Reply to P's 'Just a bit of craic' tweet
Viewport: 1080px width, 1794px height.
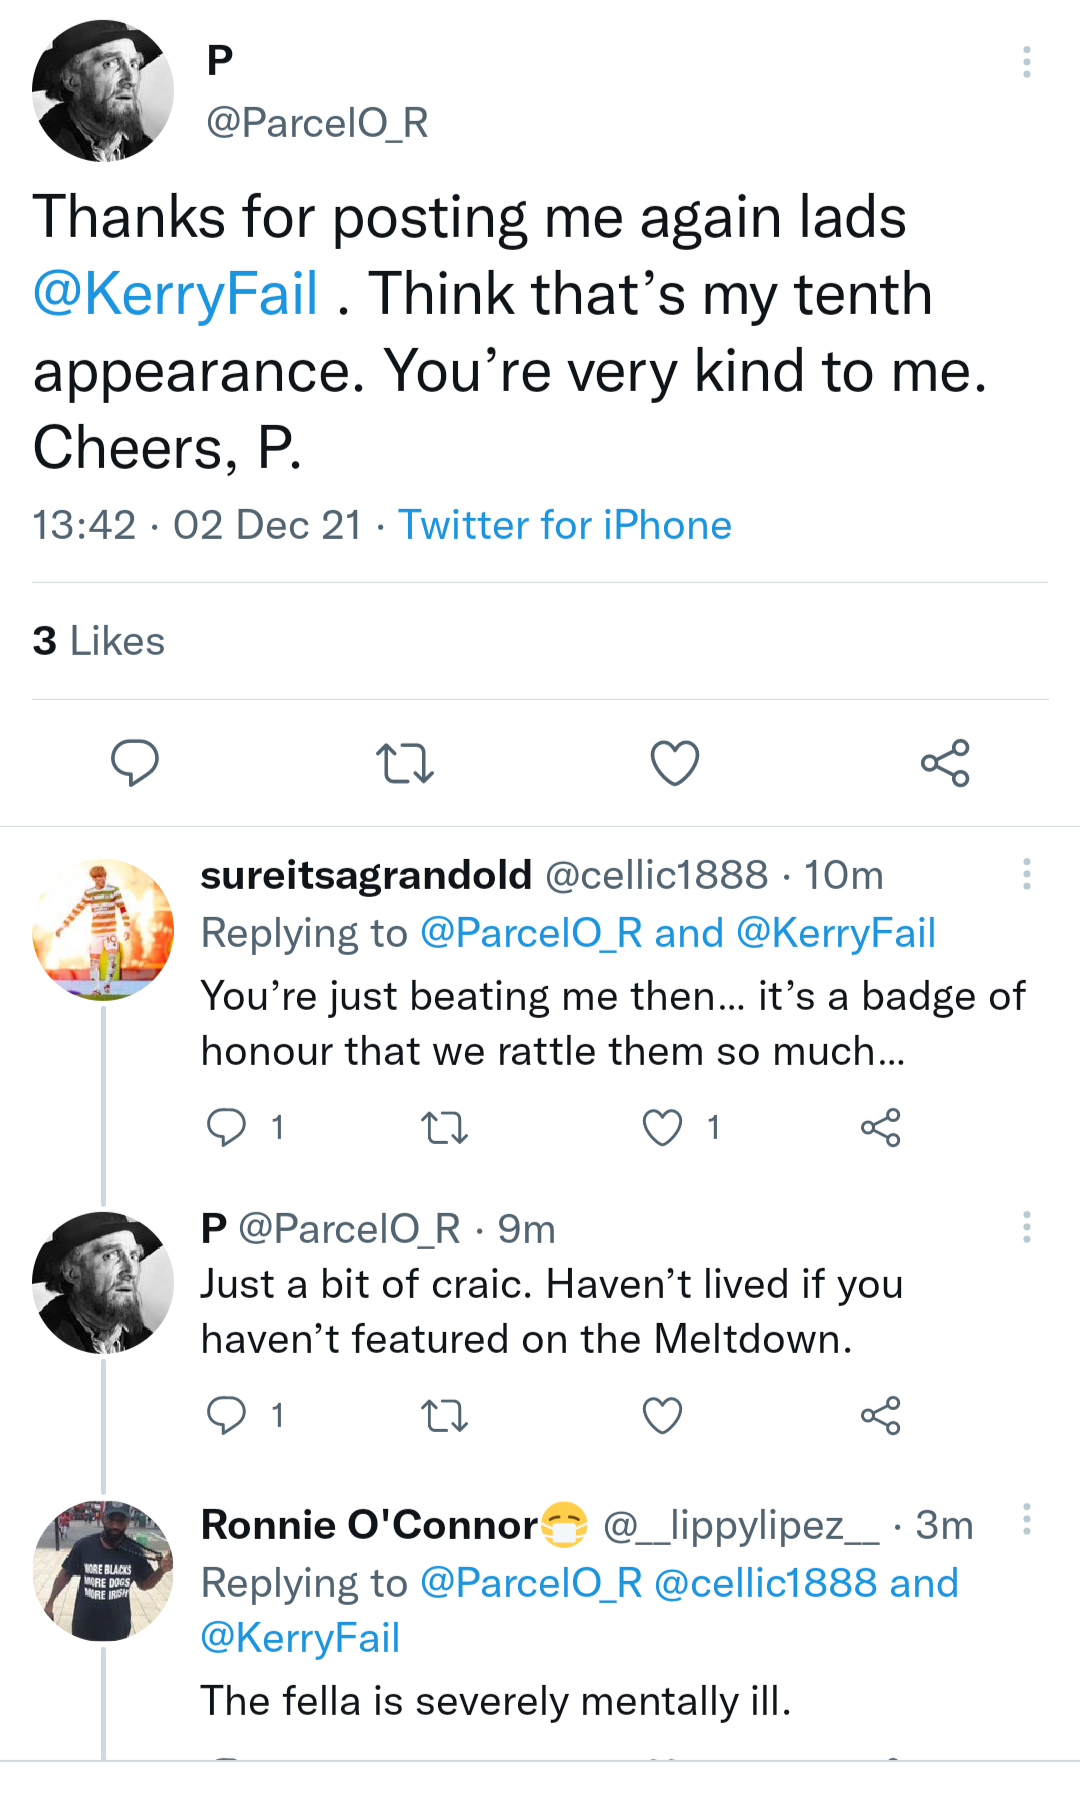(x=226, y=1415)
